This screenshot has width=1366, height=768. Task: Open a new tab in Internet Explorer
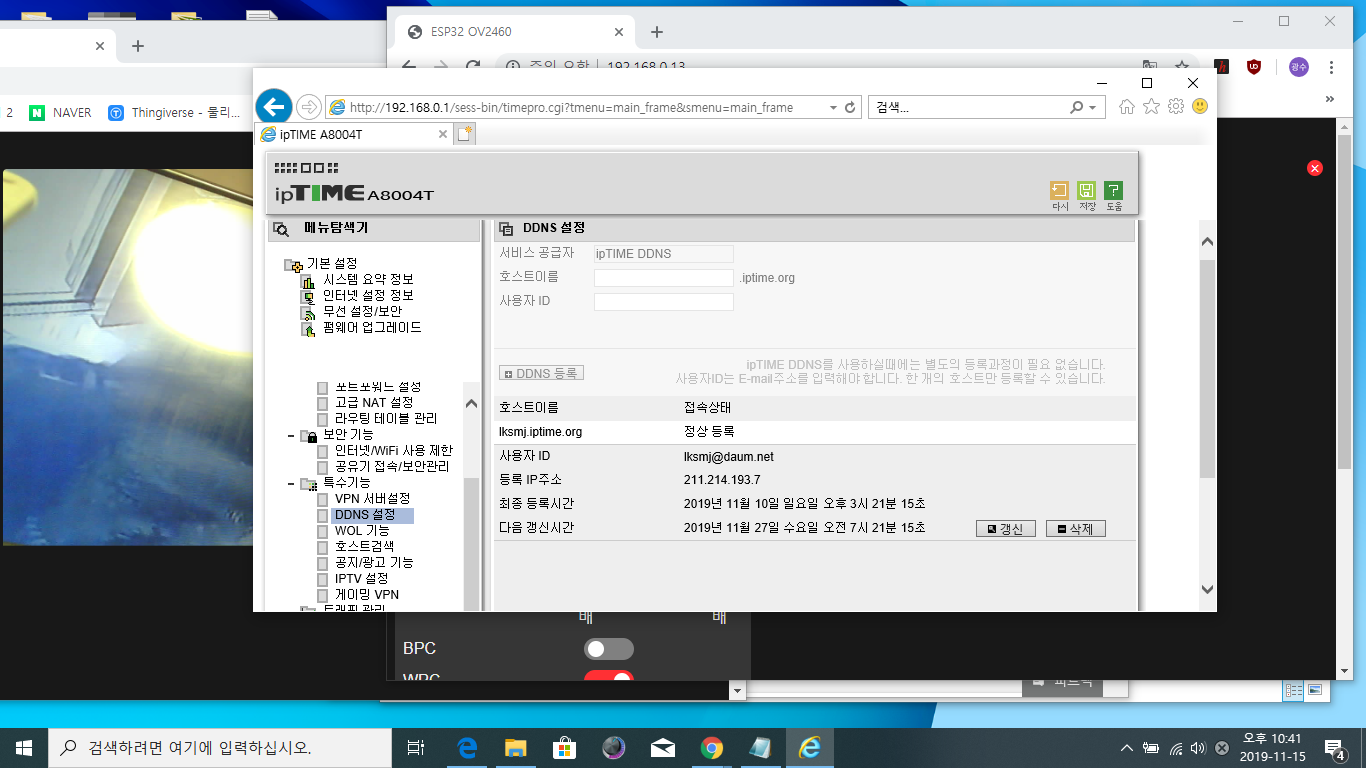point(465,134)
